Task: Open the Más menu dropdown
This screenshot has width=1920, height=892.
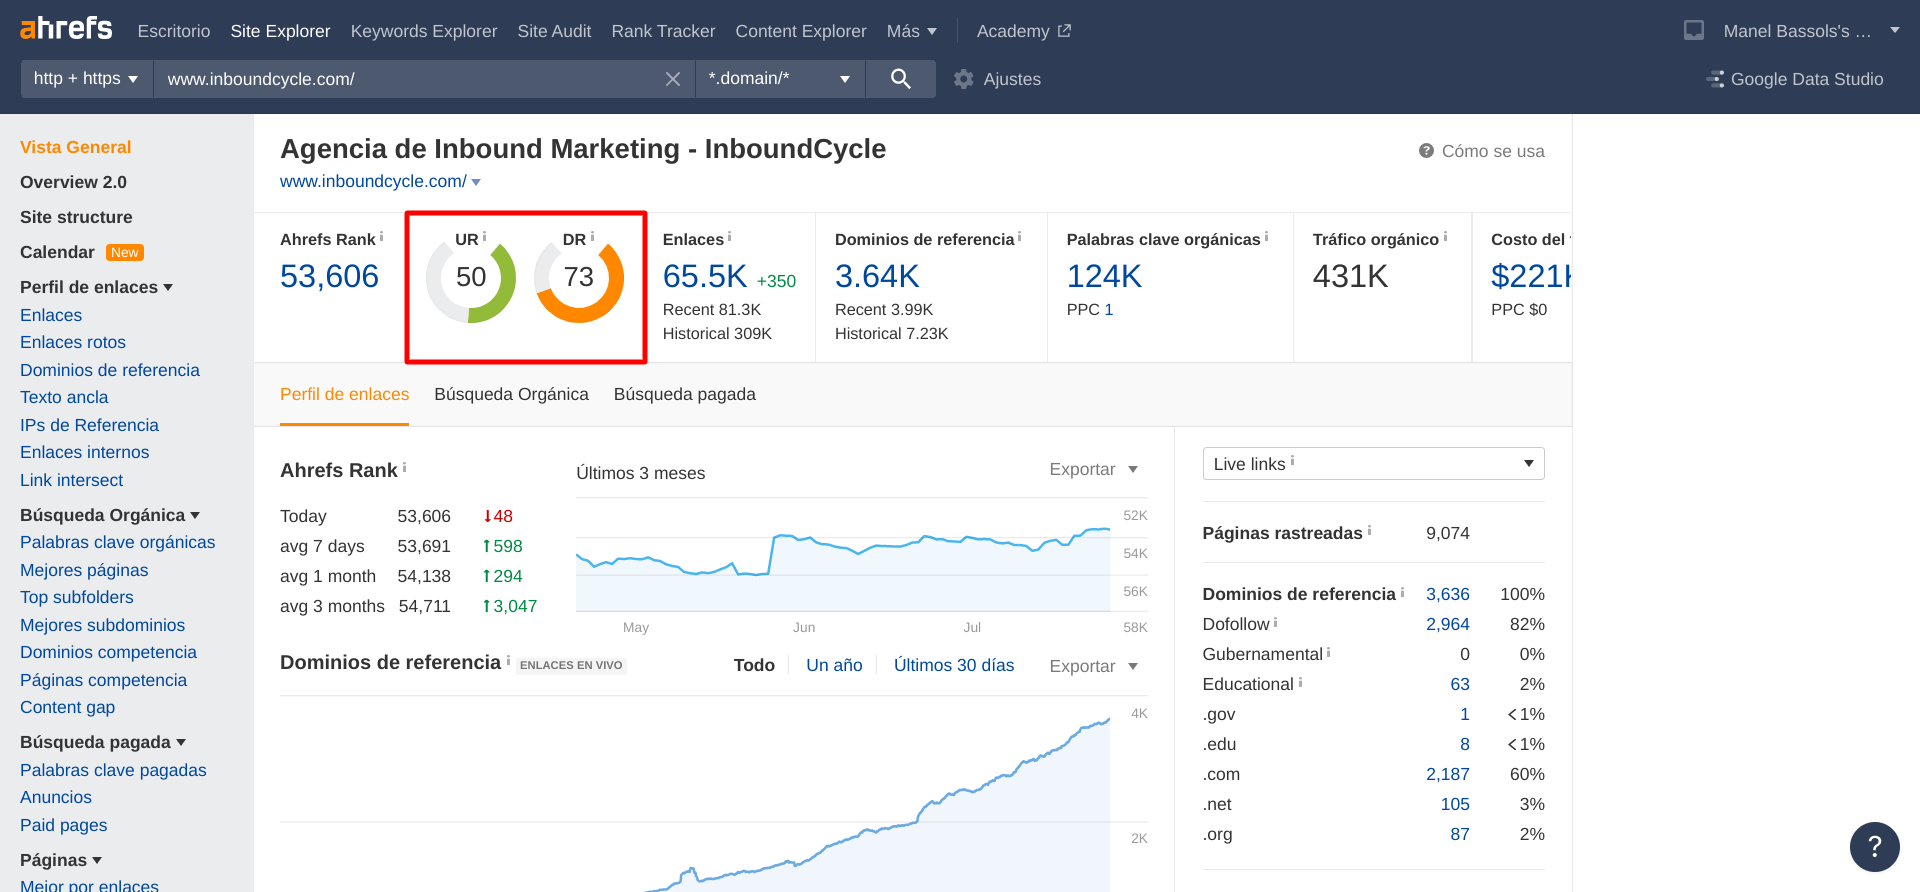Action: tap(911, 31)
